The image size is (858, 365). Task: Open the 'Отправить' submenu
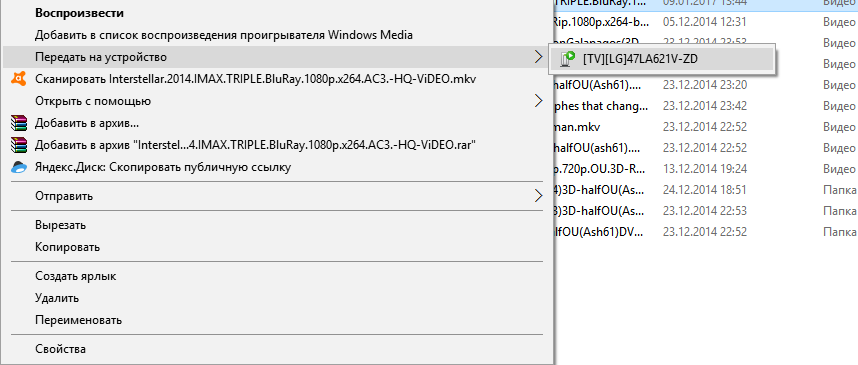tap(278, 195)
